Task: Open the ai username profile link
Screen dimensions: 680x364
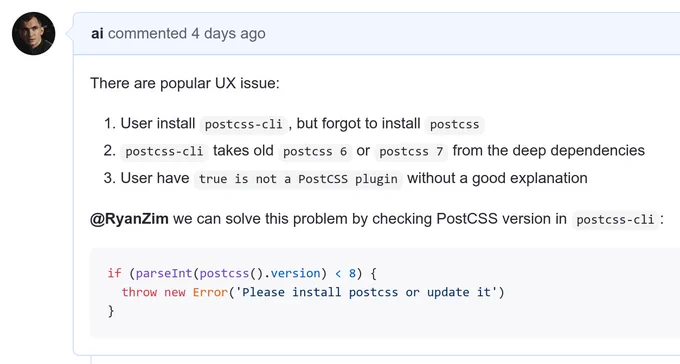Action: coord(97,33)
